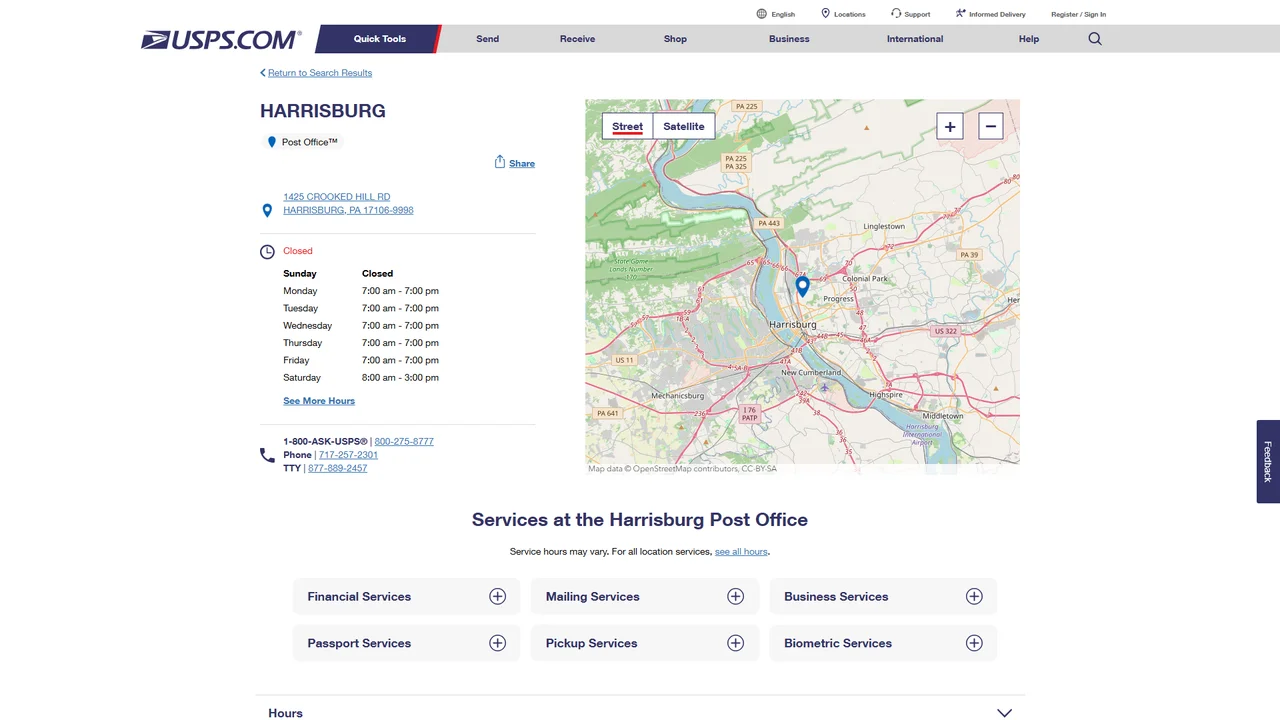
Task: Click the Share icon
Action: pyautogui.click(x=500, y=162)
